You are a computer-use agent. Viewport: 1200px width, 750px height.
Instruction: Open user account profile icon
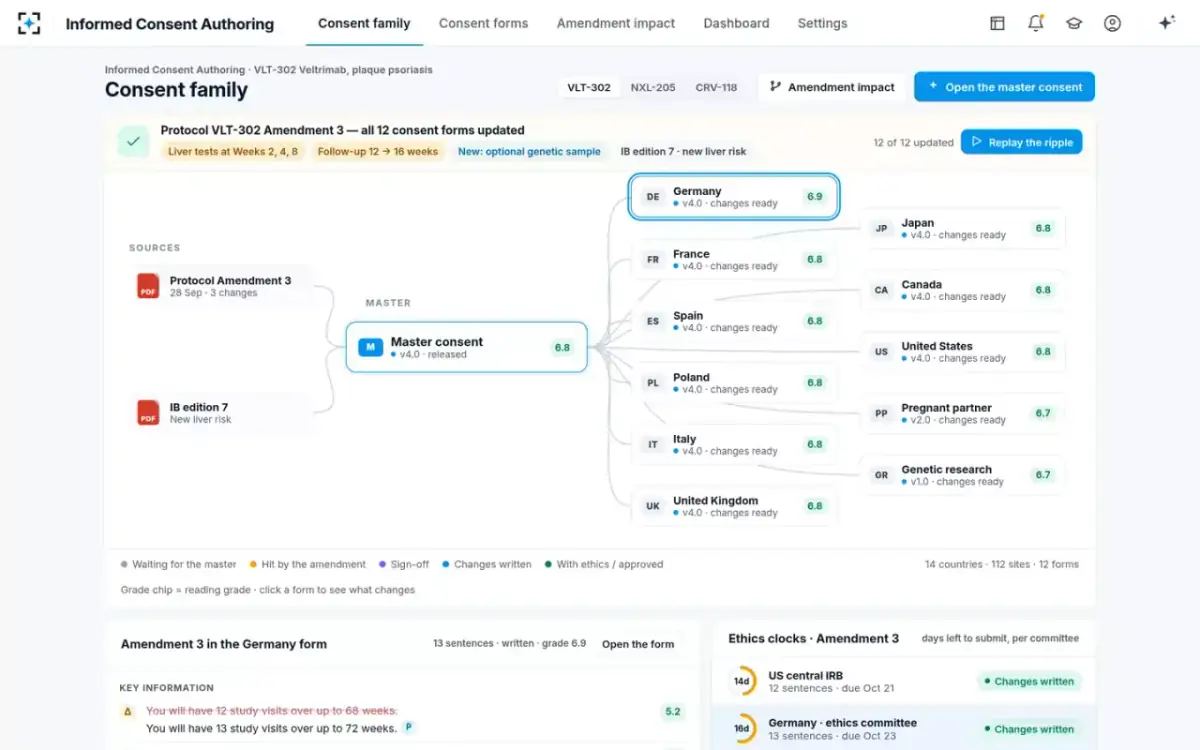[1112, 23]
